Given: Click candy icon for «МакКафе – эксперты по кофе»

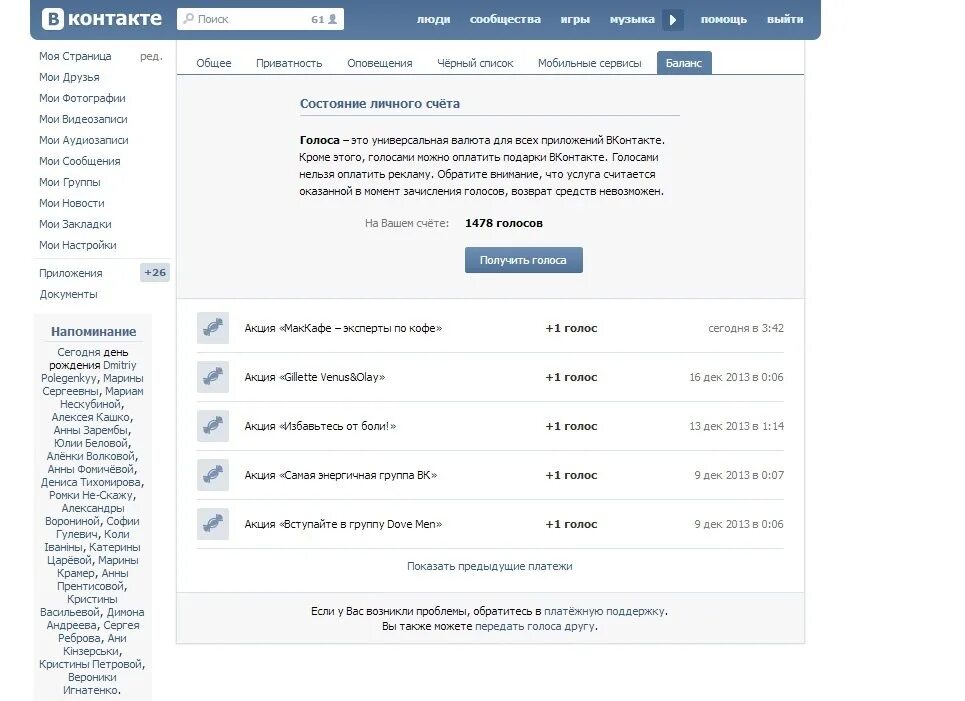Looking at the screenshot, I should click(213, 327).
